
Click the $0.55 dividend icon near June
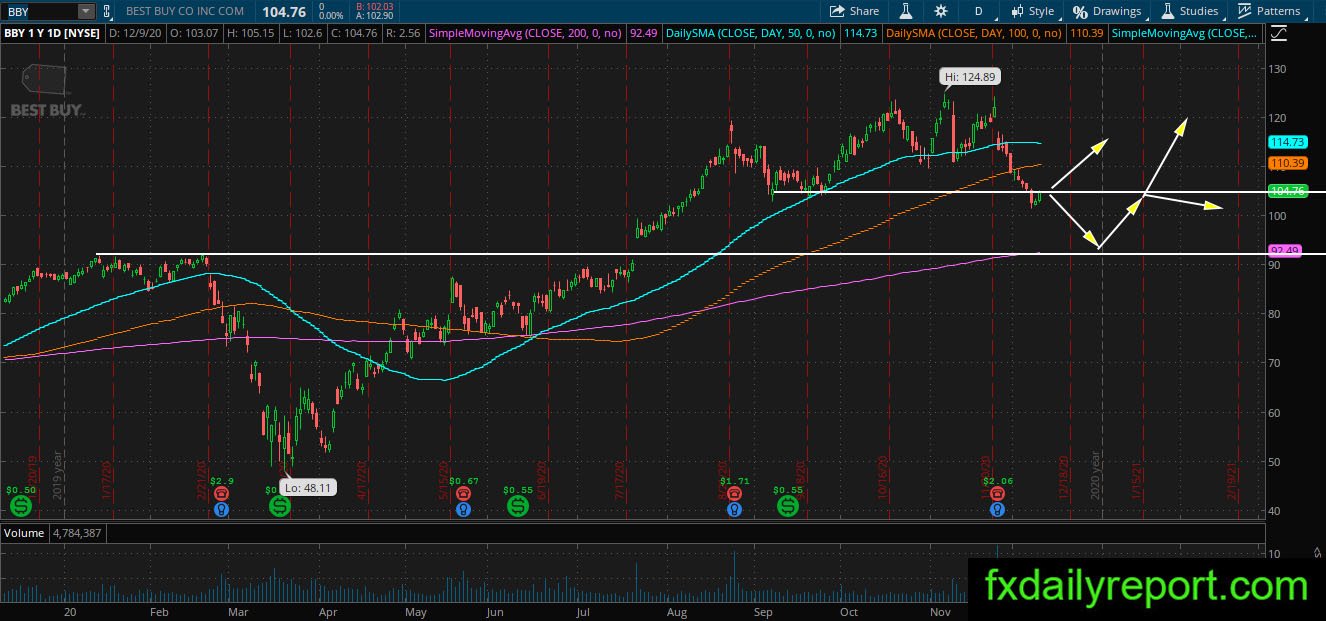point(517,506)
